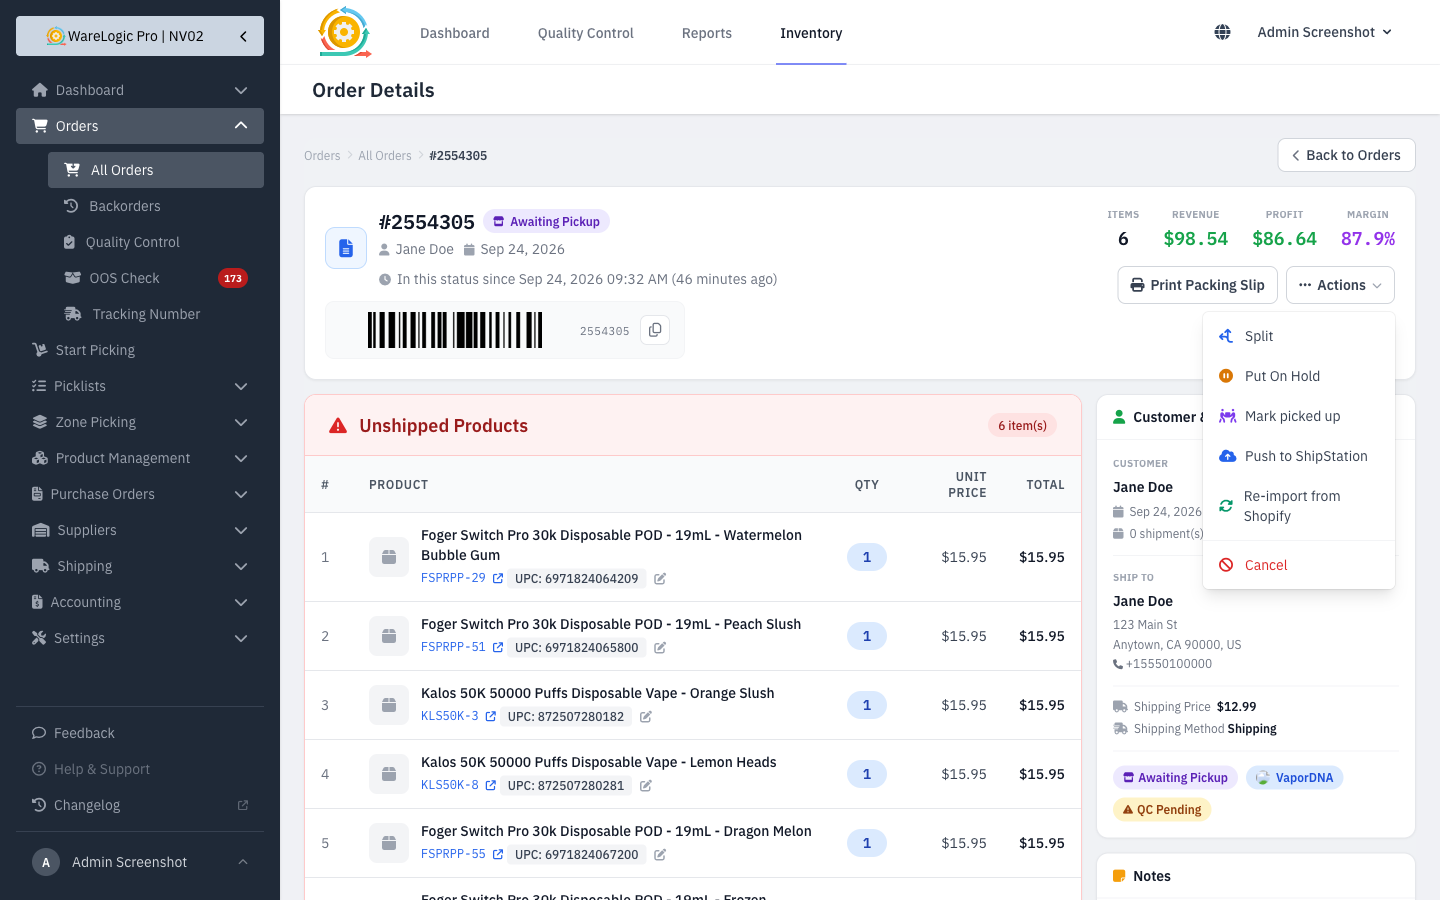The width and height of the screenshot is (1440, 900).
Task: Open external link for SKU FSPRPP-55
Action: (498, 854)
